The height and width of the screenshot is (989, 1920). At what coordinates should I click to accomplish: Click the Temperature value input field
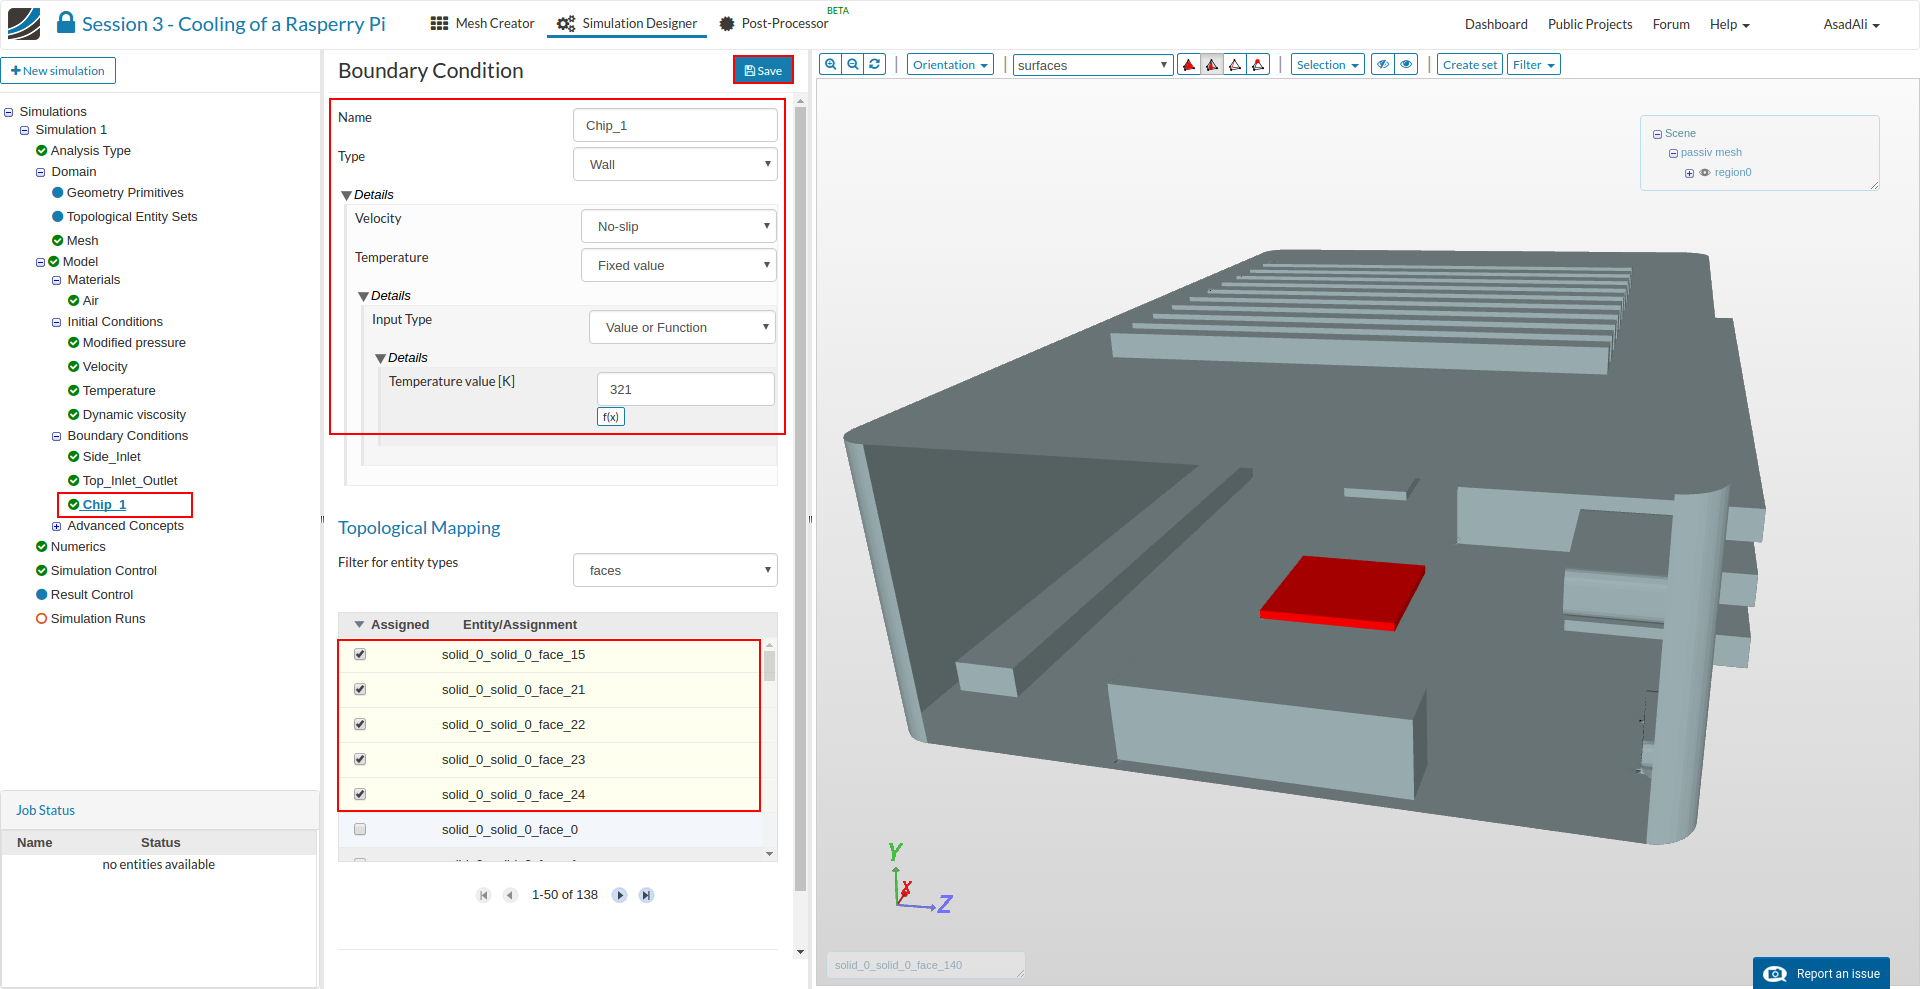click(x=685, y=390)
